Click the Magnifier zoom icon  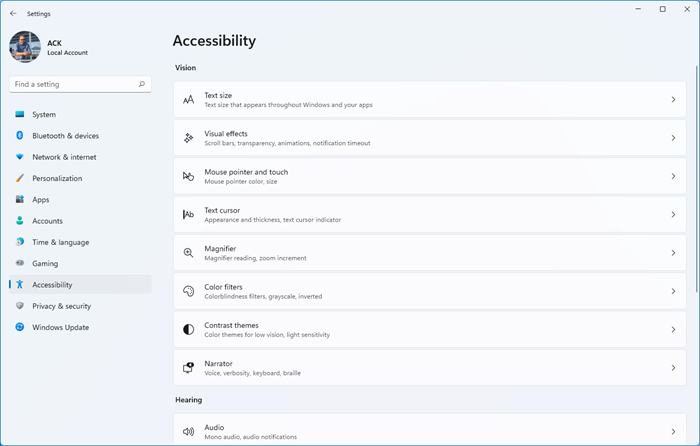188,253
